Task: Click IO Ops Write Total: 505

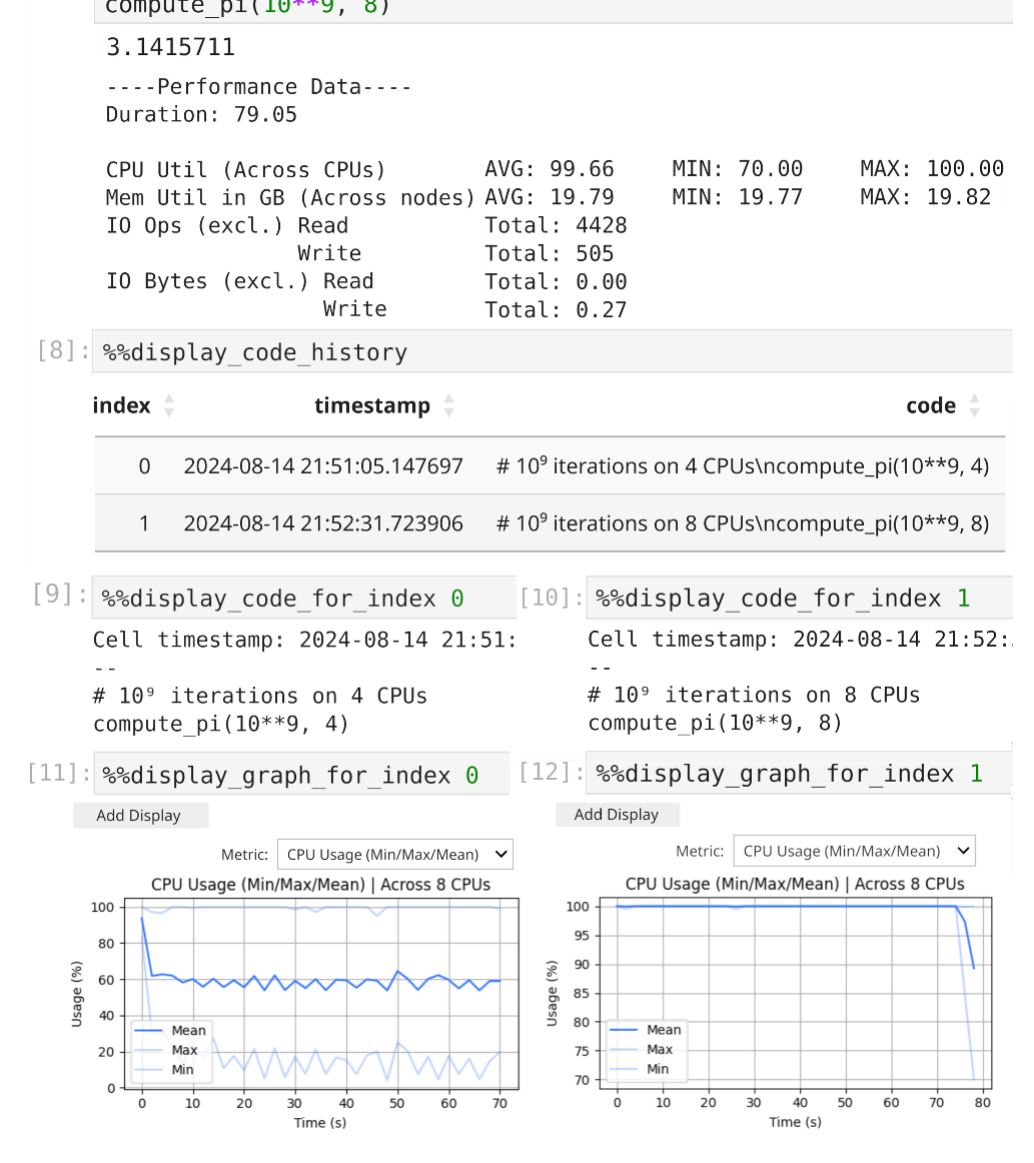Action: [550, 254]
